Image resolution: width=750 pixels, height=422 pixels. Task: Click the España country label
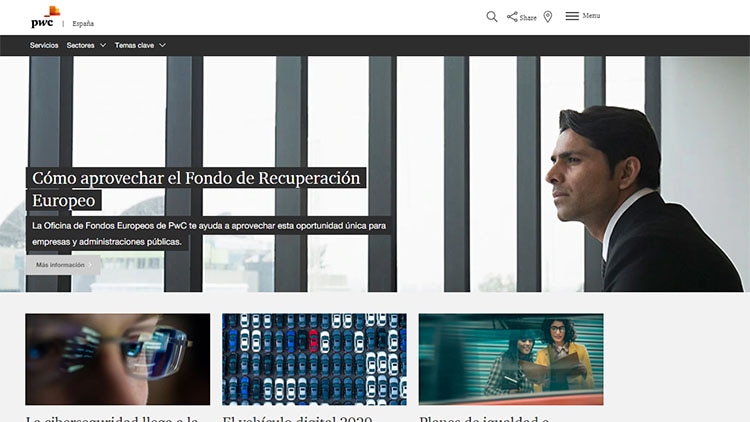pos(84,23)
